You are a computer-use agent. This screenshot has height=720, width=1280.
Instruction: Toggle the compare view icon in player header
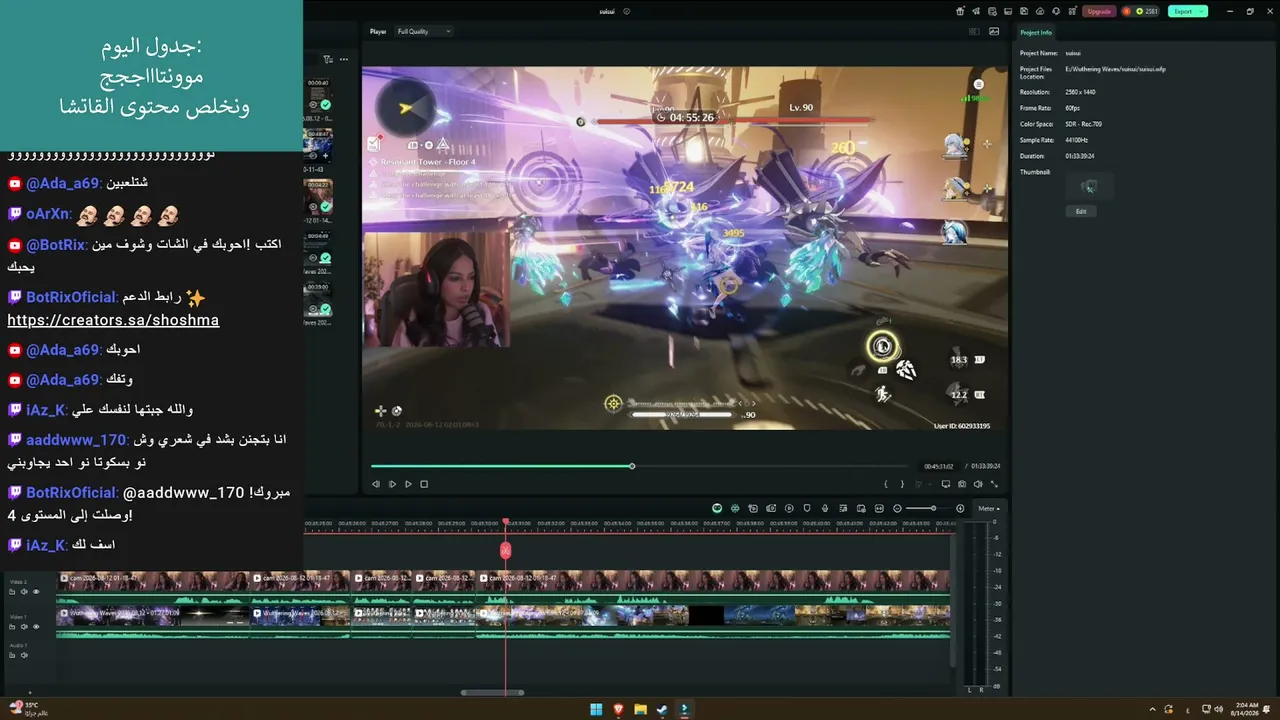pyautogui.click(x=974, y=31)
